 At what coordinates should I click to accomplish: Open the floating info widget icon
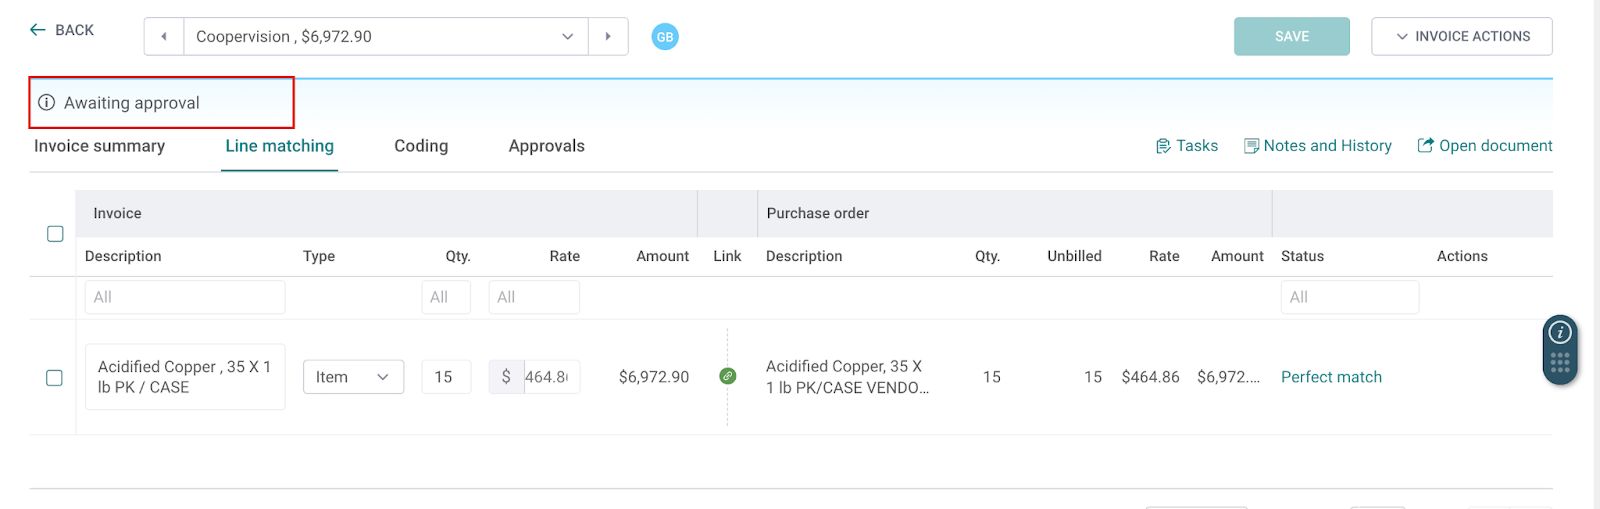[x=1560, y=333]
